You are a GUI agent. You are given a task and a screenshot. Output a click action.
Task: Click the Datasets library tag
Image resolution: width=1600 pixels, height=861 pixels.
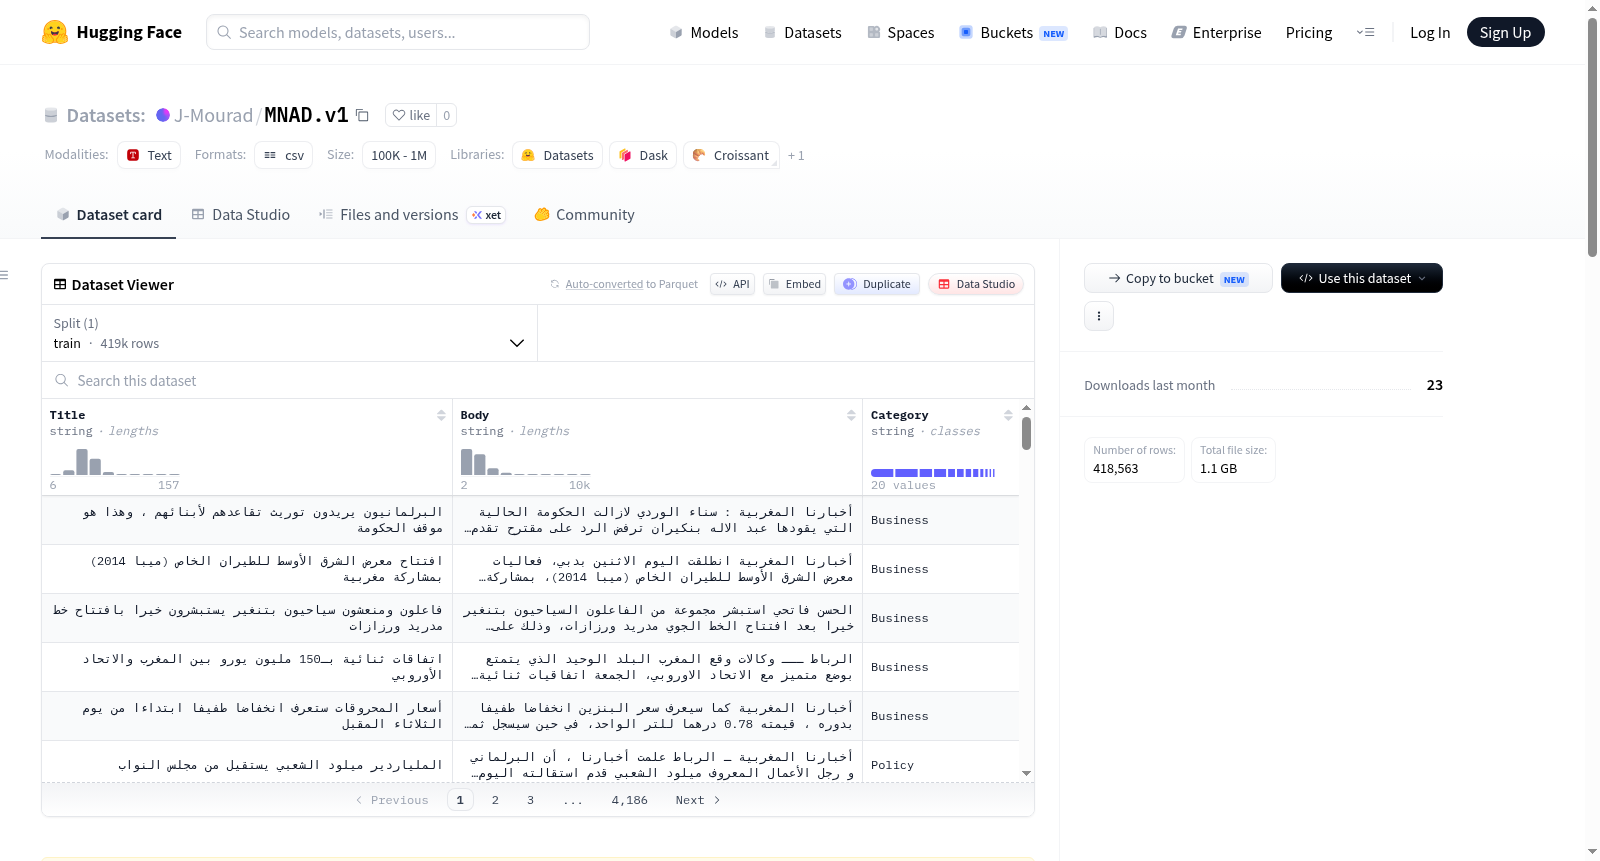tap(557, 155)
